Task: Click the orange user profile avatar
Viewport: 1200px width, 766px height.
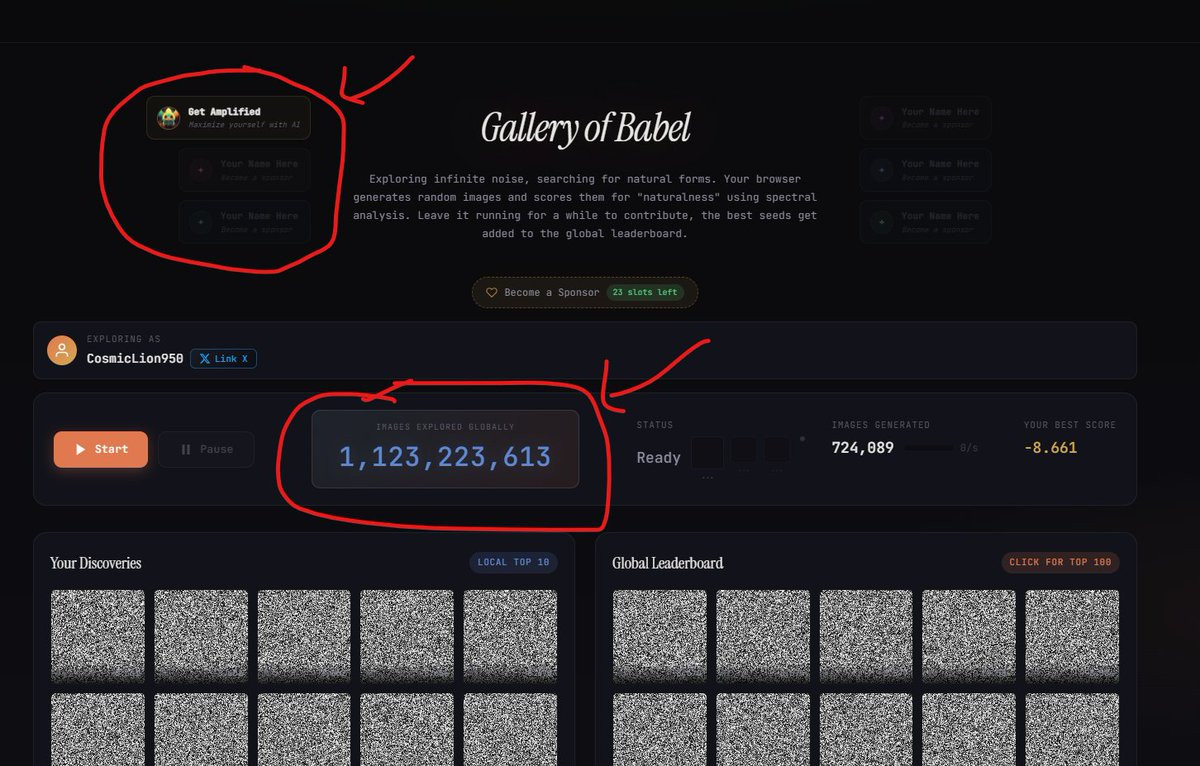Action: (62, 350)
